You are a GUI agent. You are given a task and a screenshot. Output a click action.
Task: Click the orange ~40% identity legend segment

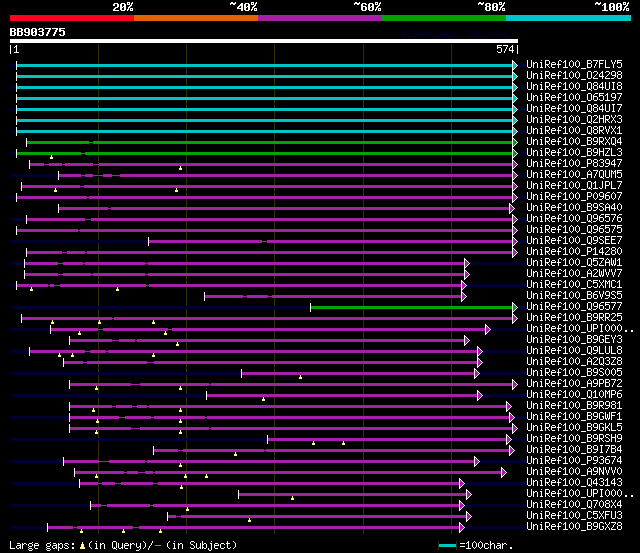[196, 18]
